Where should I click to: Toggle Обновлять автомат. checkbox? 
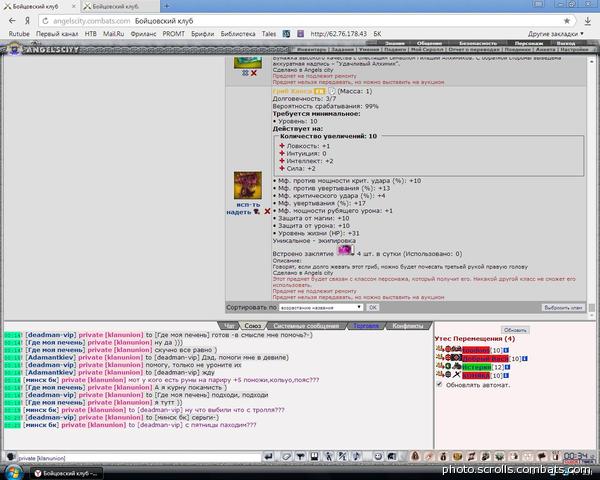[x=439, y=384]
